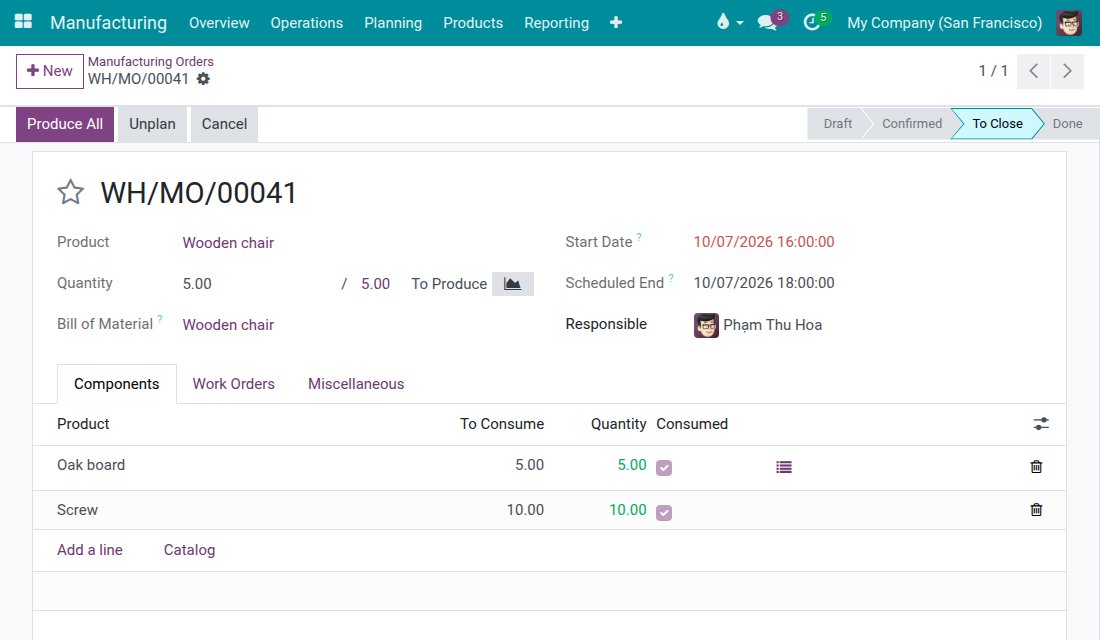This screenshot has height=640, width=1100.
Task: Add new menu shortcut plus icon
Action: [x=616, y=22]
